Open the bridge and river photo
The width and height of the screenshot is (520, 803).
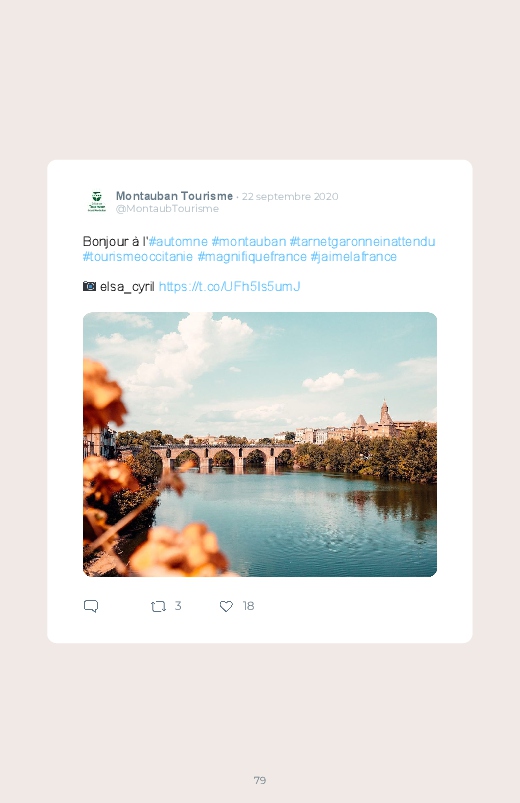point(260,445)
